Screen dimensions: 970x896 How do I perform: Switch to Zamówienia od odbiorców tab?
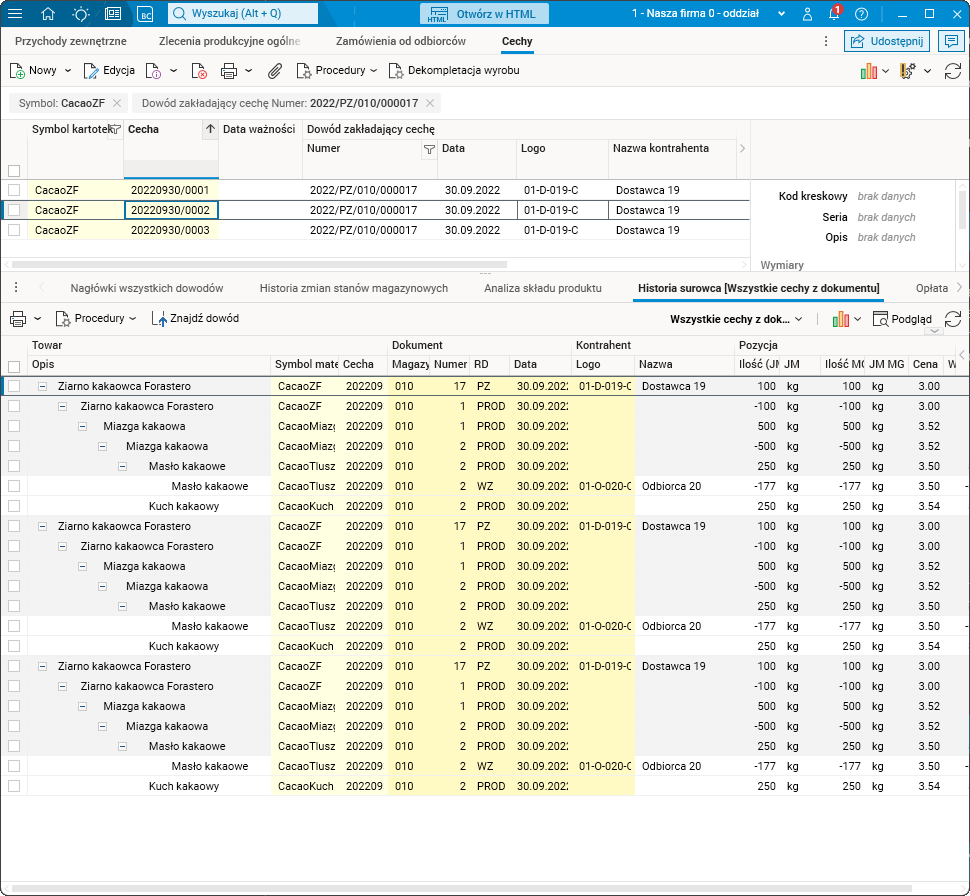pos(400,42)
